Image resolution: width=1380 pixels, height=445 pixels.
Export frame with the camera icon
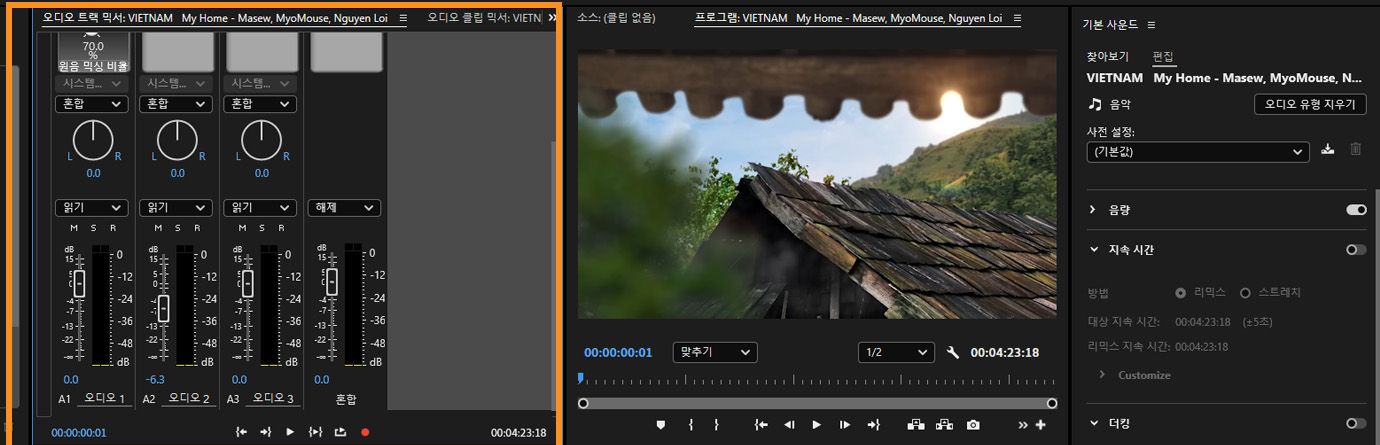(x=973, y=425)
